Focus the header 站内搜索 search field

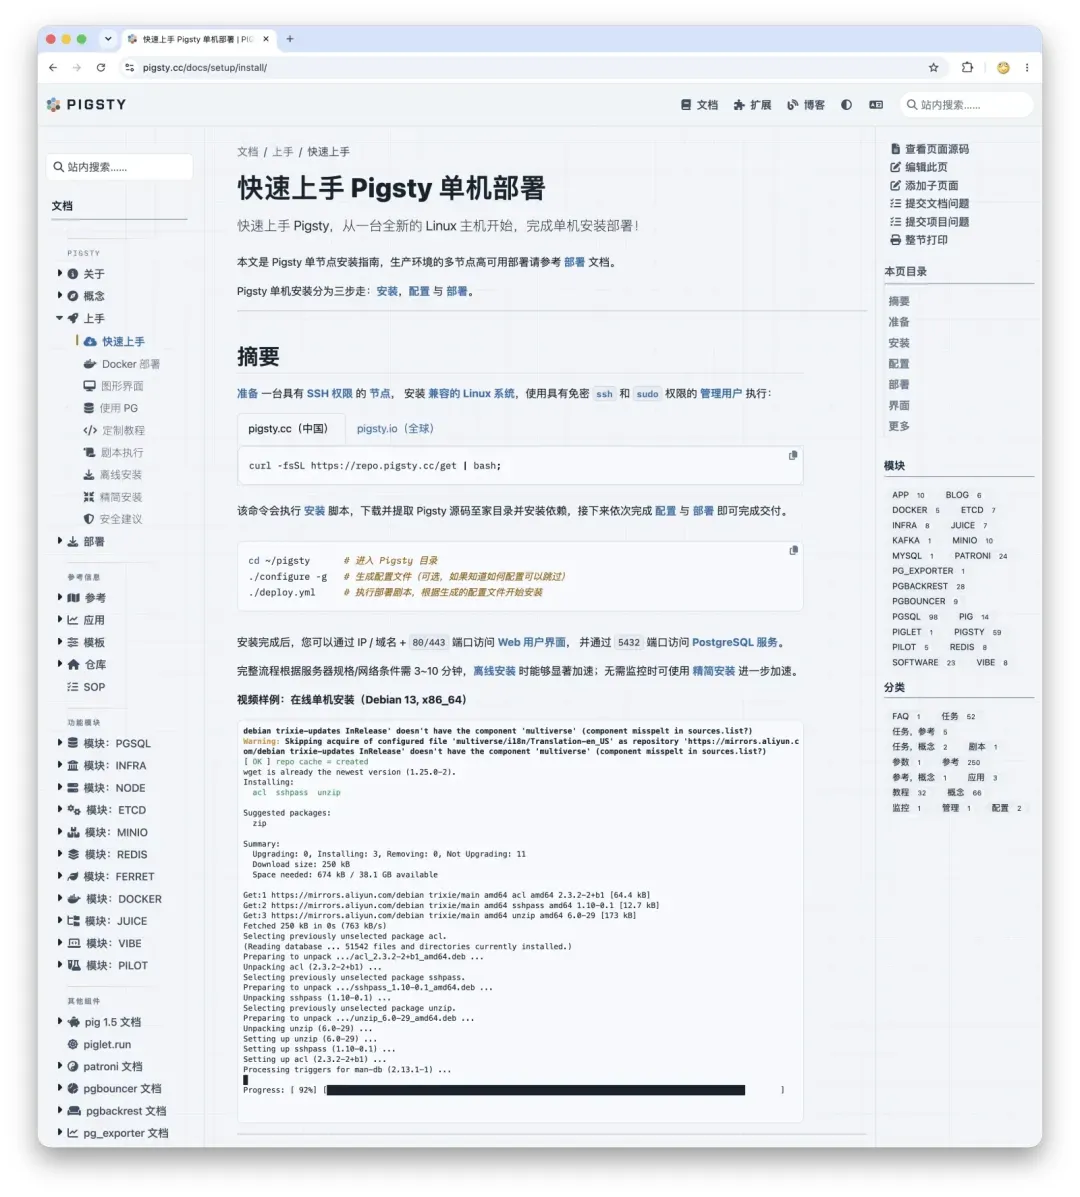point(966,105)
